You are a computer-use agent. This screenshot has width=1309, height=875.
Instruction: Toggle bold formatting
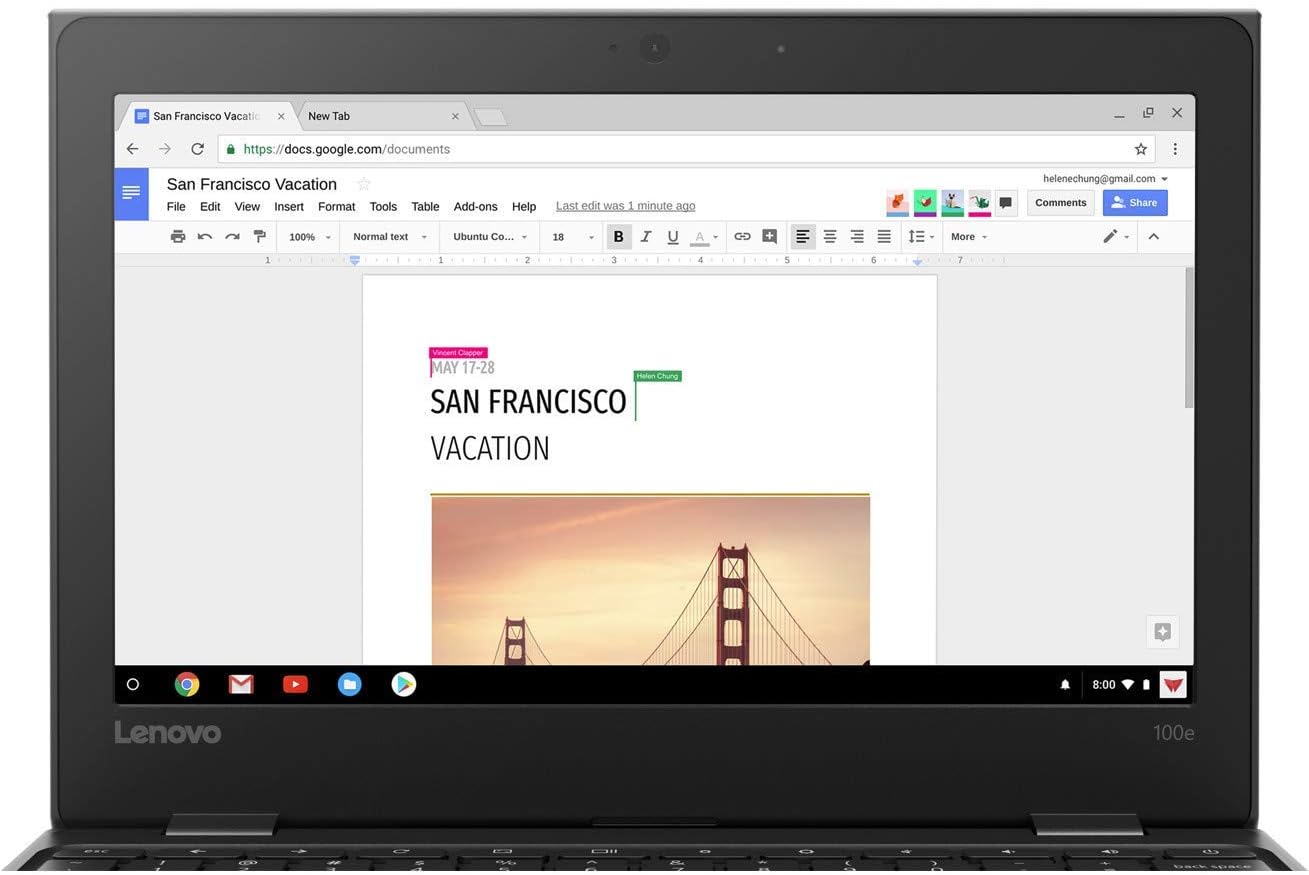[618, 237]
